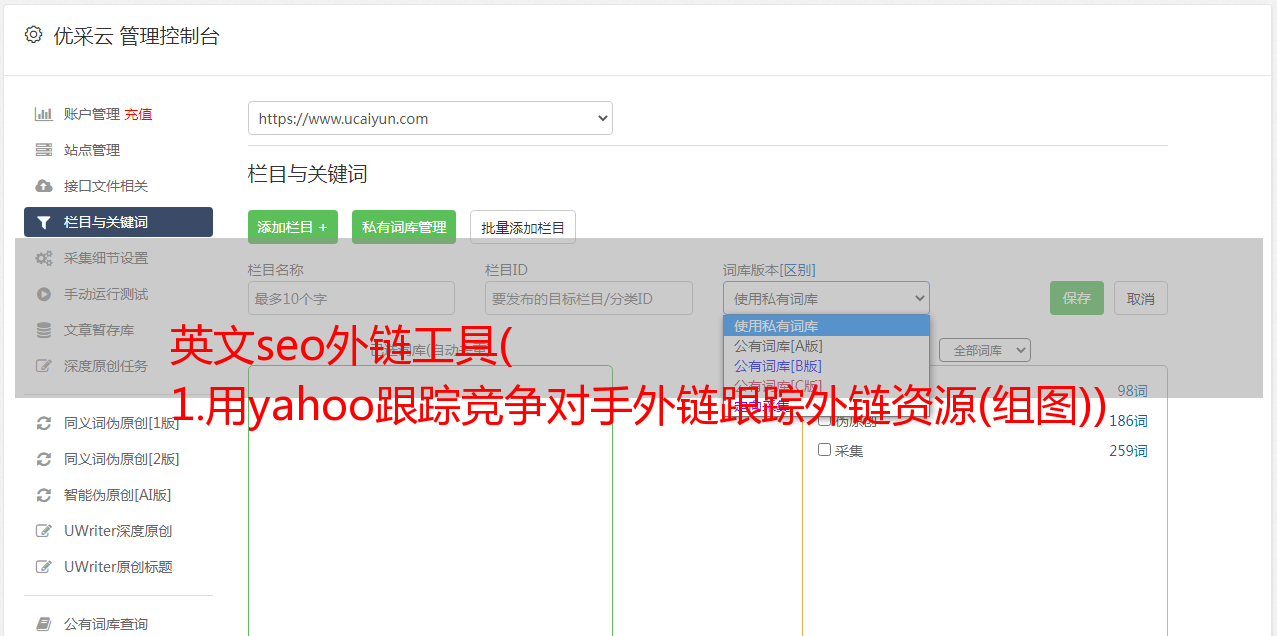Click the refresh icon for 智能伪原创[AI版]
This screenshot has width=1277, height=636.
coord(44,495)
